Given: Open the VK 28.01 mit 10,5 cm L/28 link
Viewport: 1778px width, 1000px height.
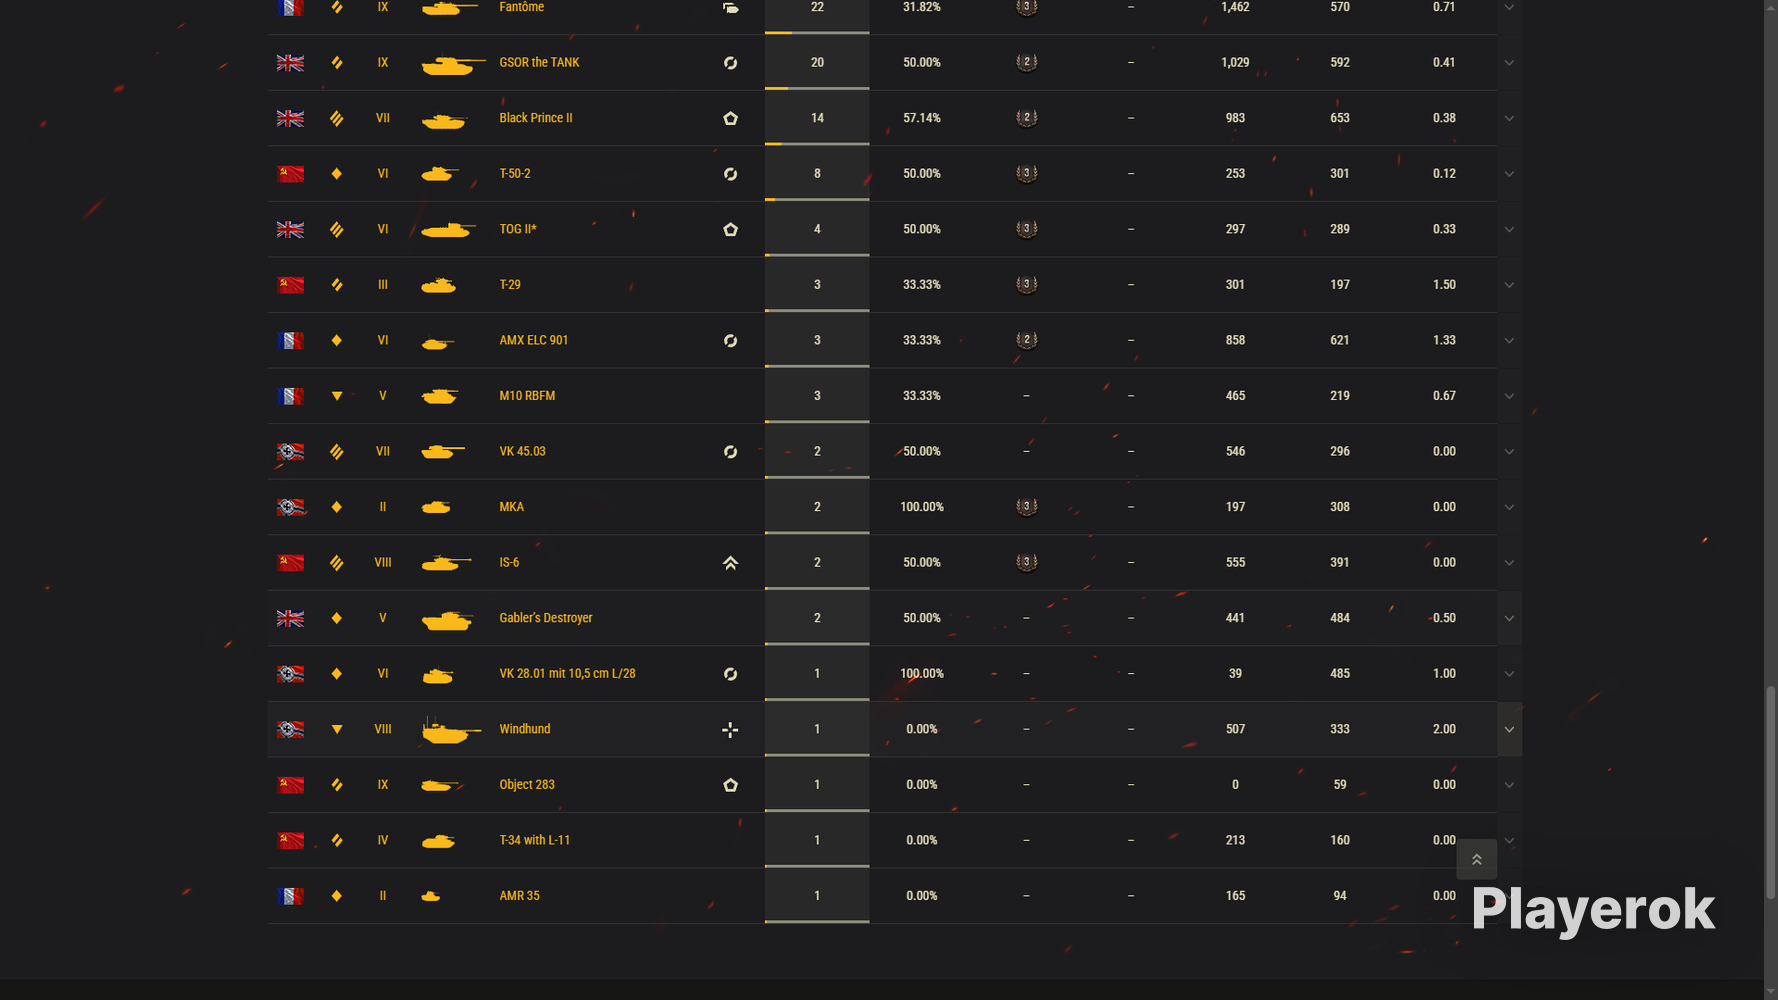Looking at the screenshot, I should (567, 674).
